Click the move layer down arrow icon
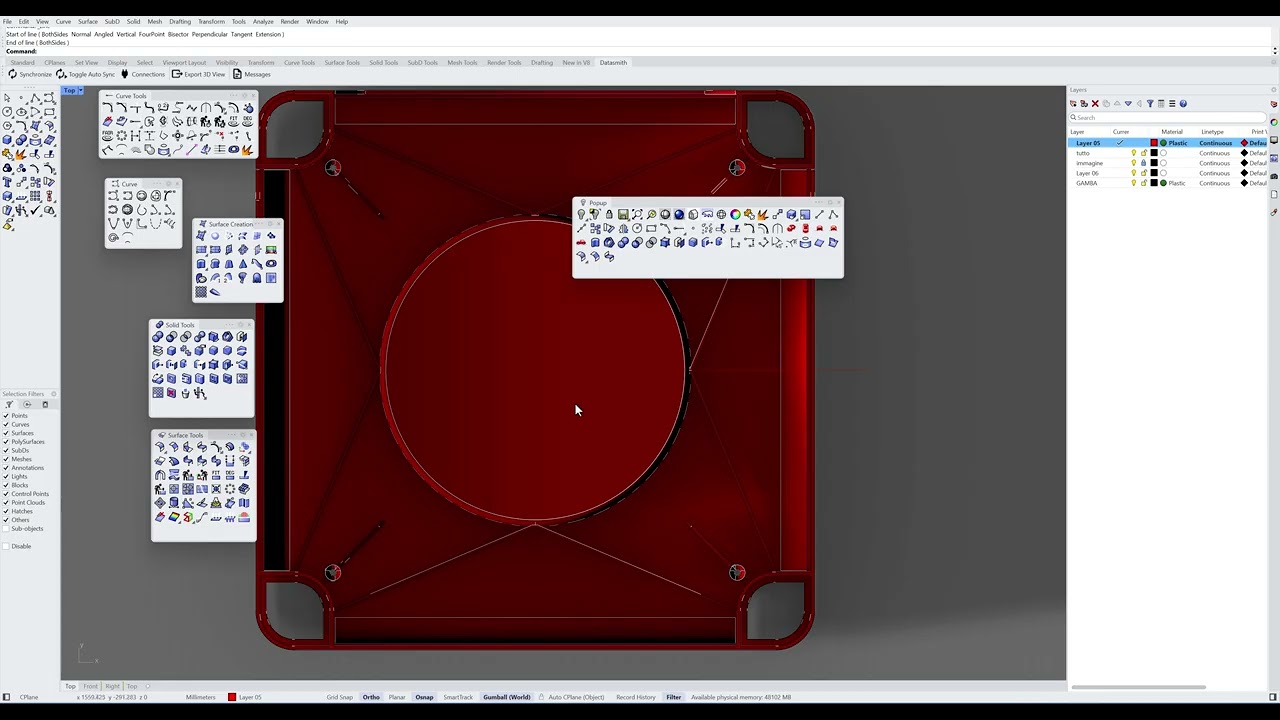The image size is (1280, 720). [1128, 103]
